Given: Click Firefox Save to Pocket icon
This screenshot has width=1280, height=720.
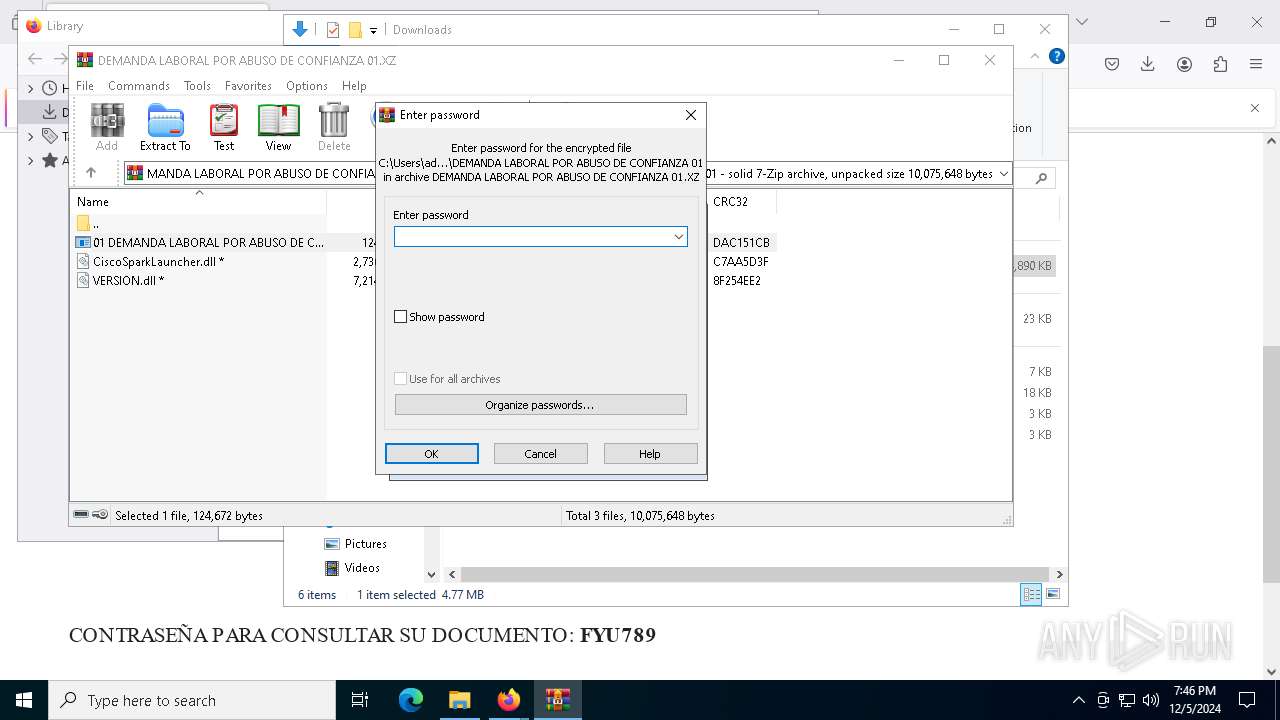Looking at the screenshot, I should tap(1112, 64).
